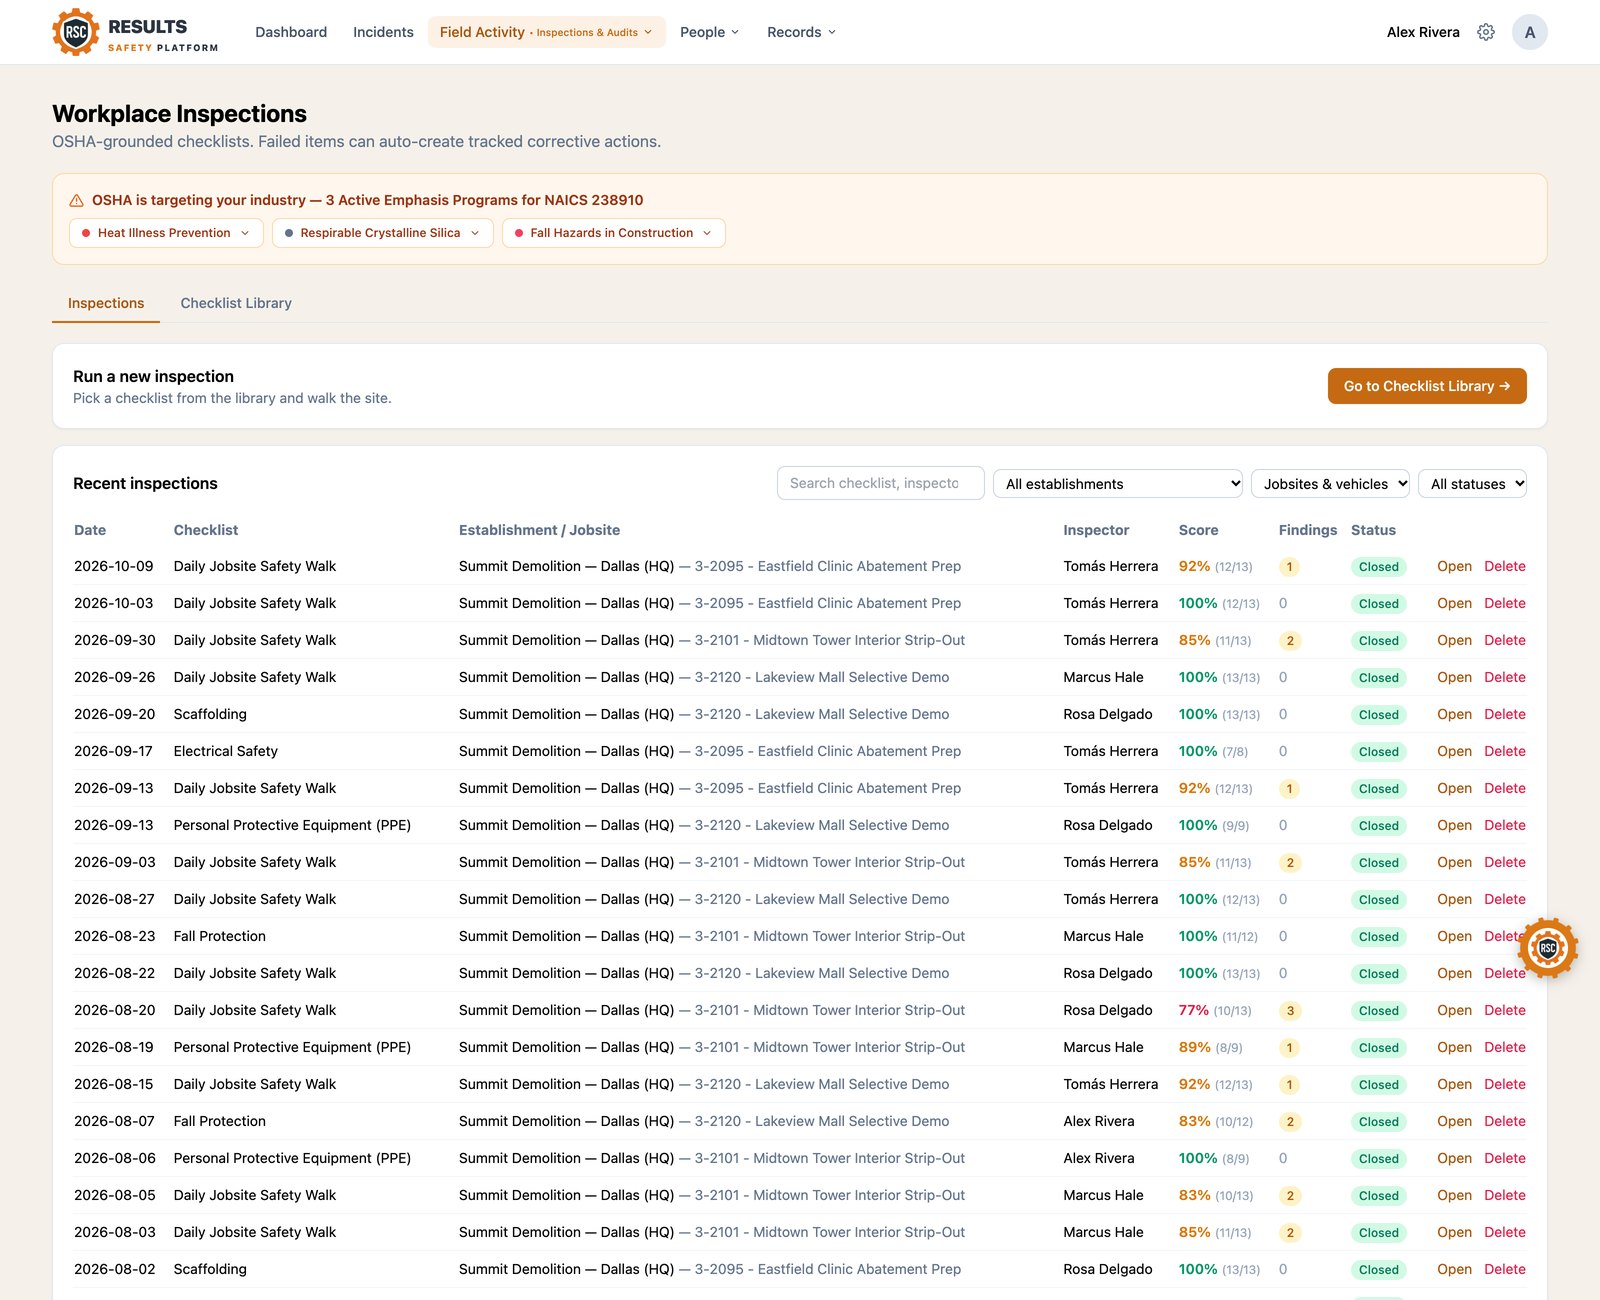The width and height of the screenshot is (1600, 1300).
Task: Click the Closed status badge for 2026-10-09
Action: 1378,567
